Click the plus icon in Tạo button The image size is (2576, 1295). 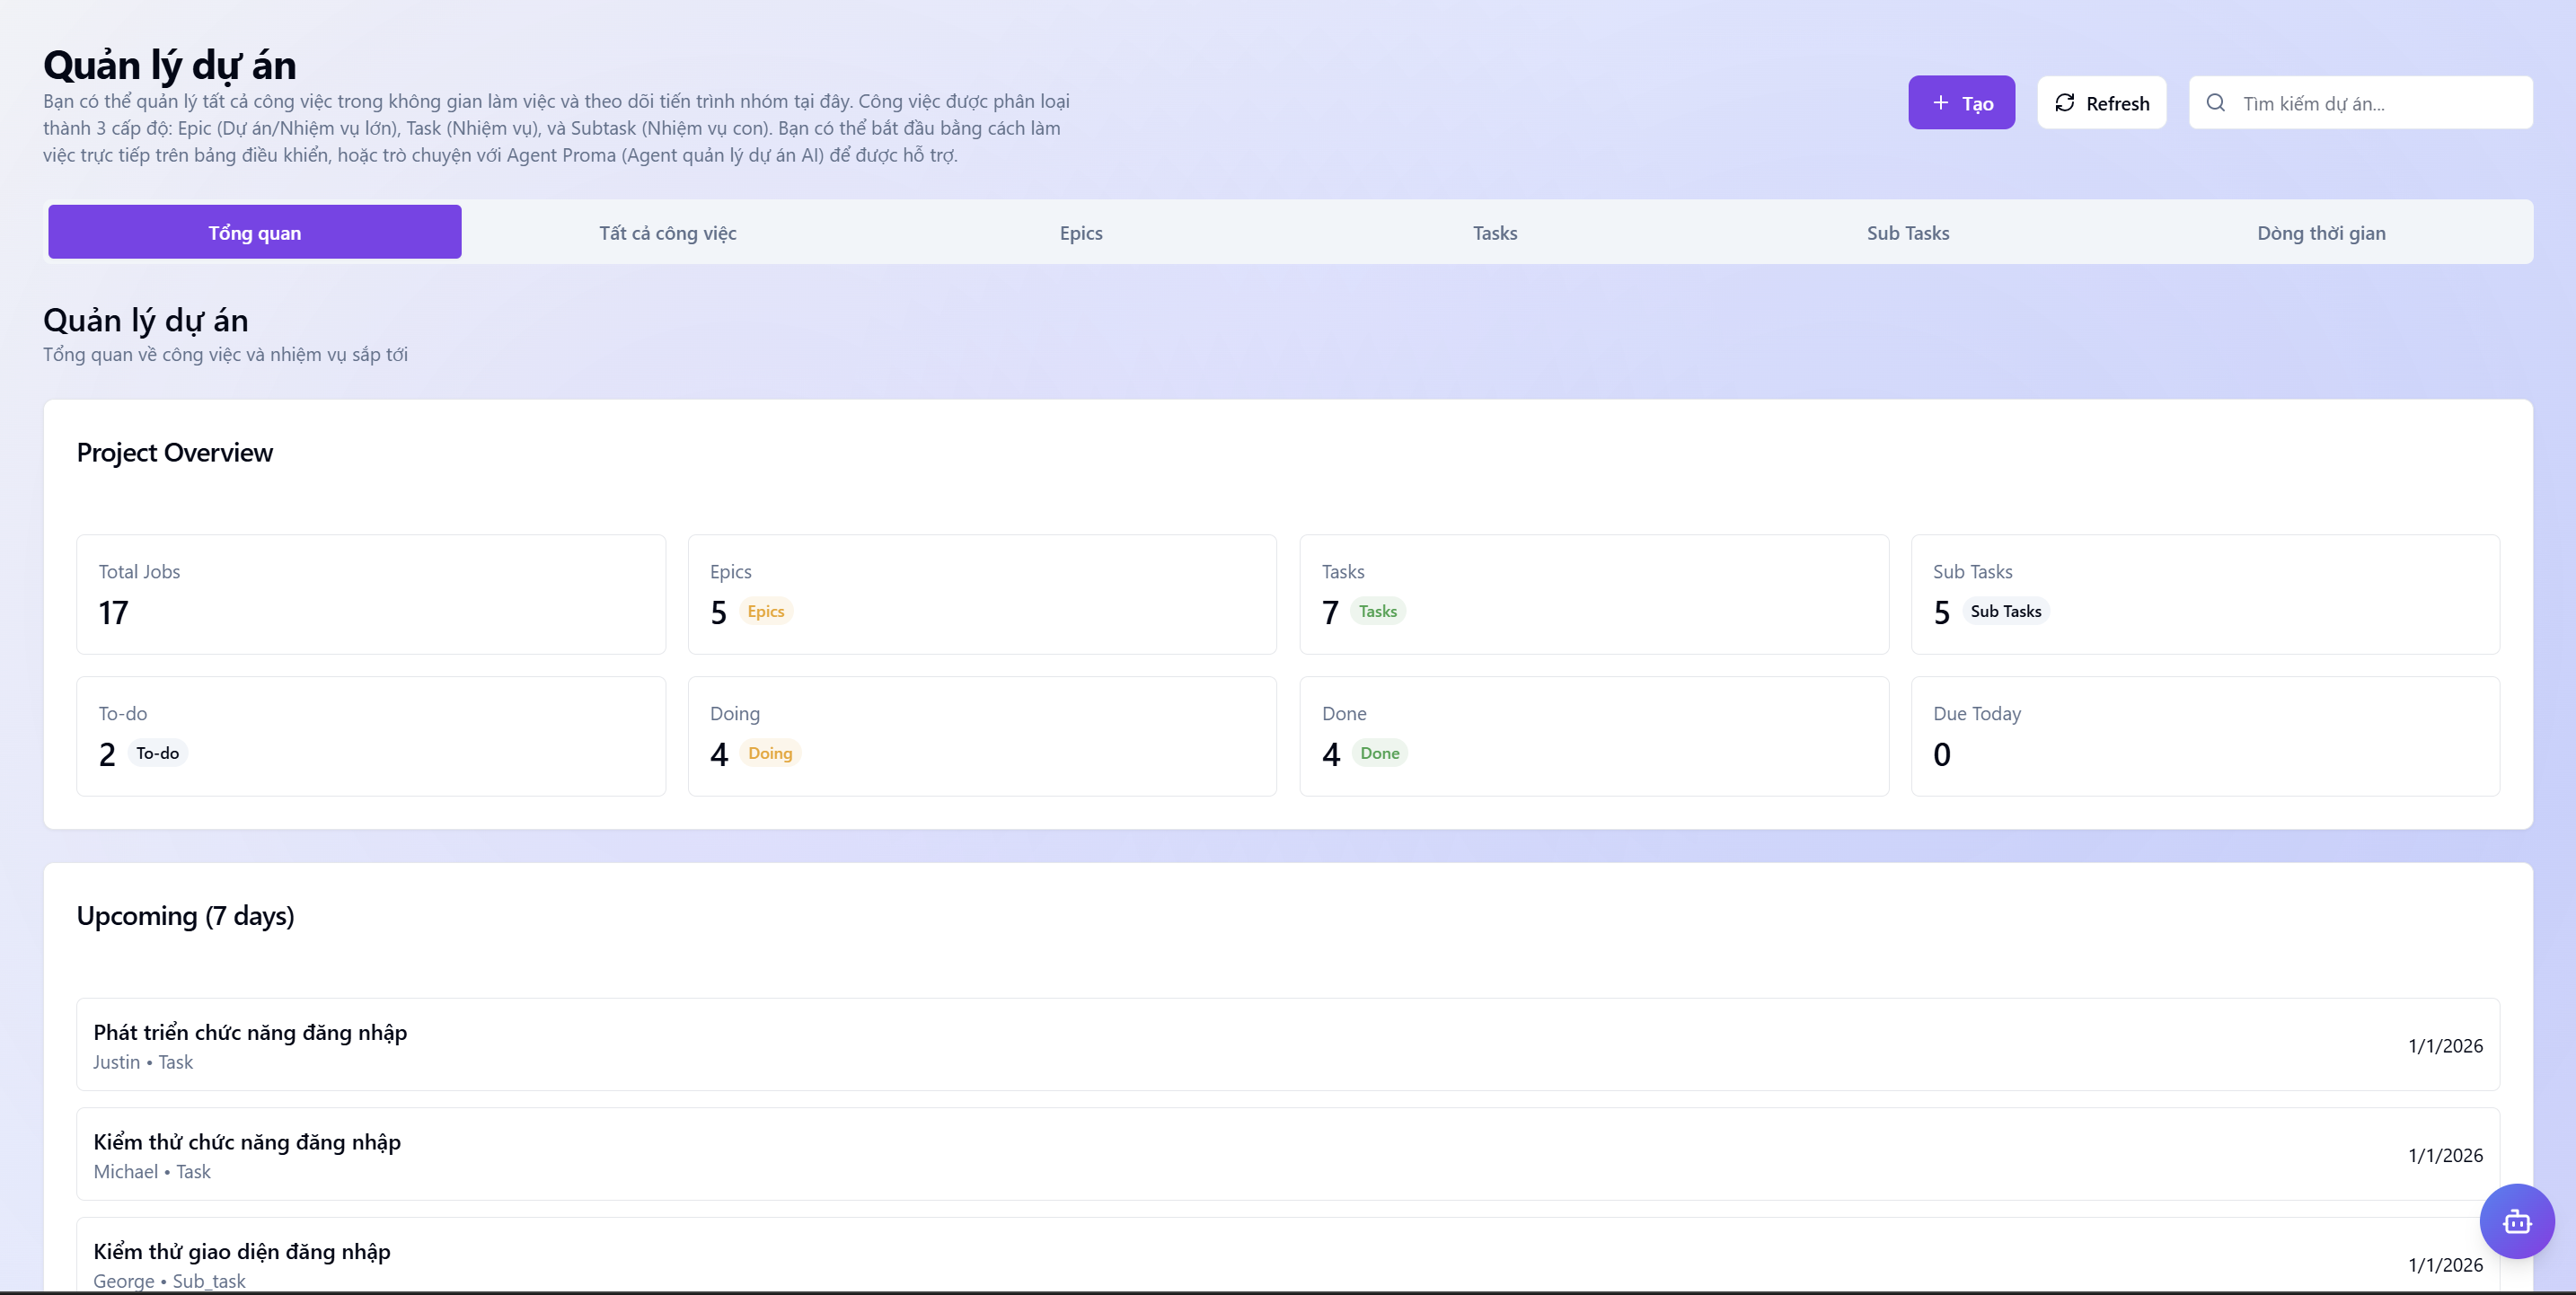tap(1940, 103)
